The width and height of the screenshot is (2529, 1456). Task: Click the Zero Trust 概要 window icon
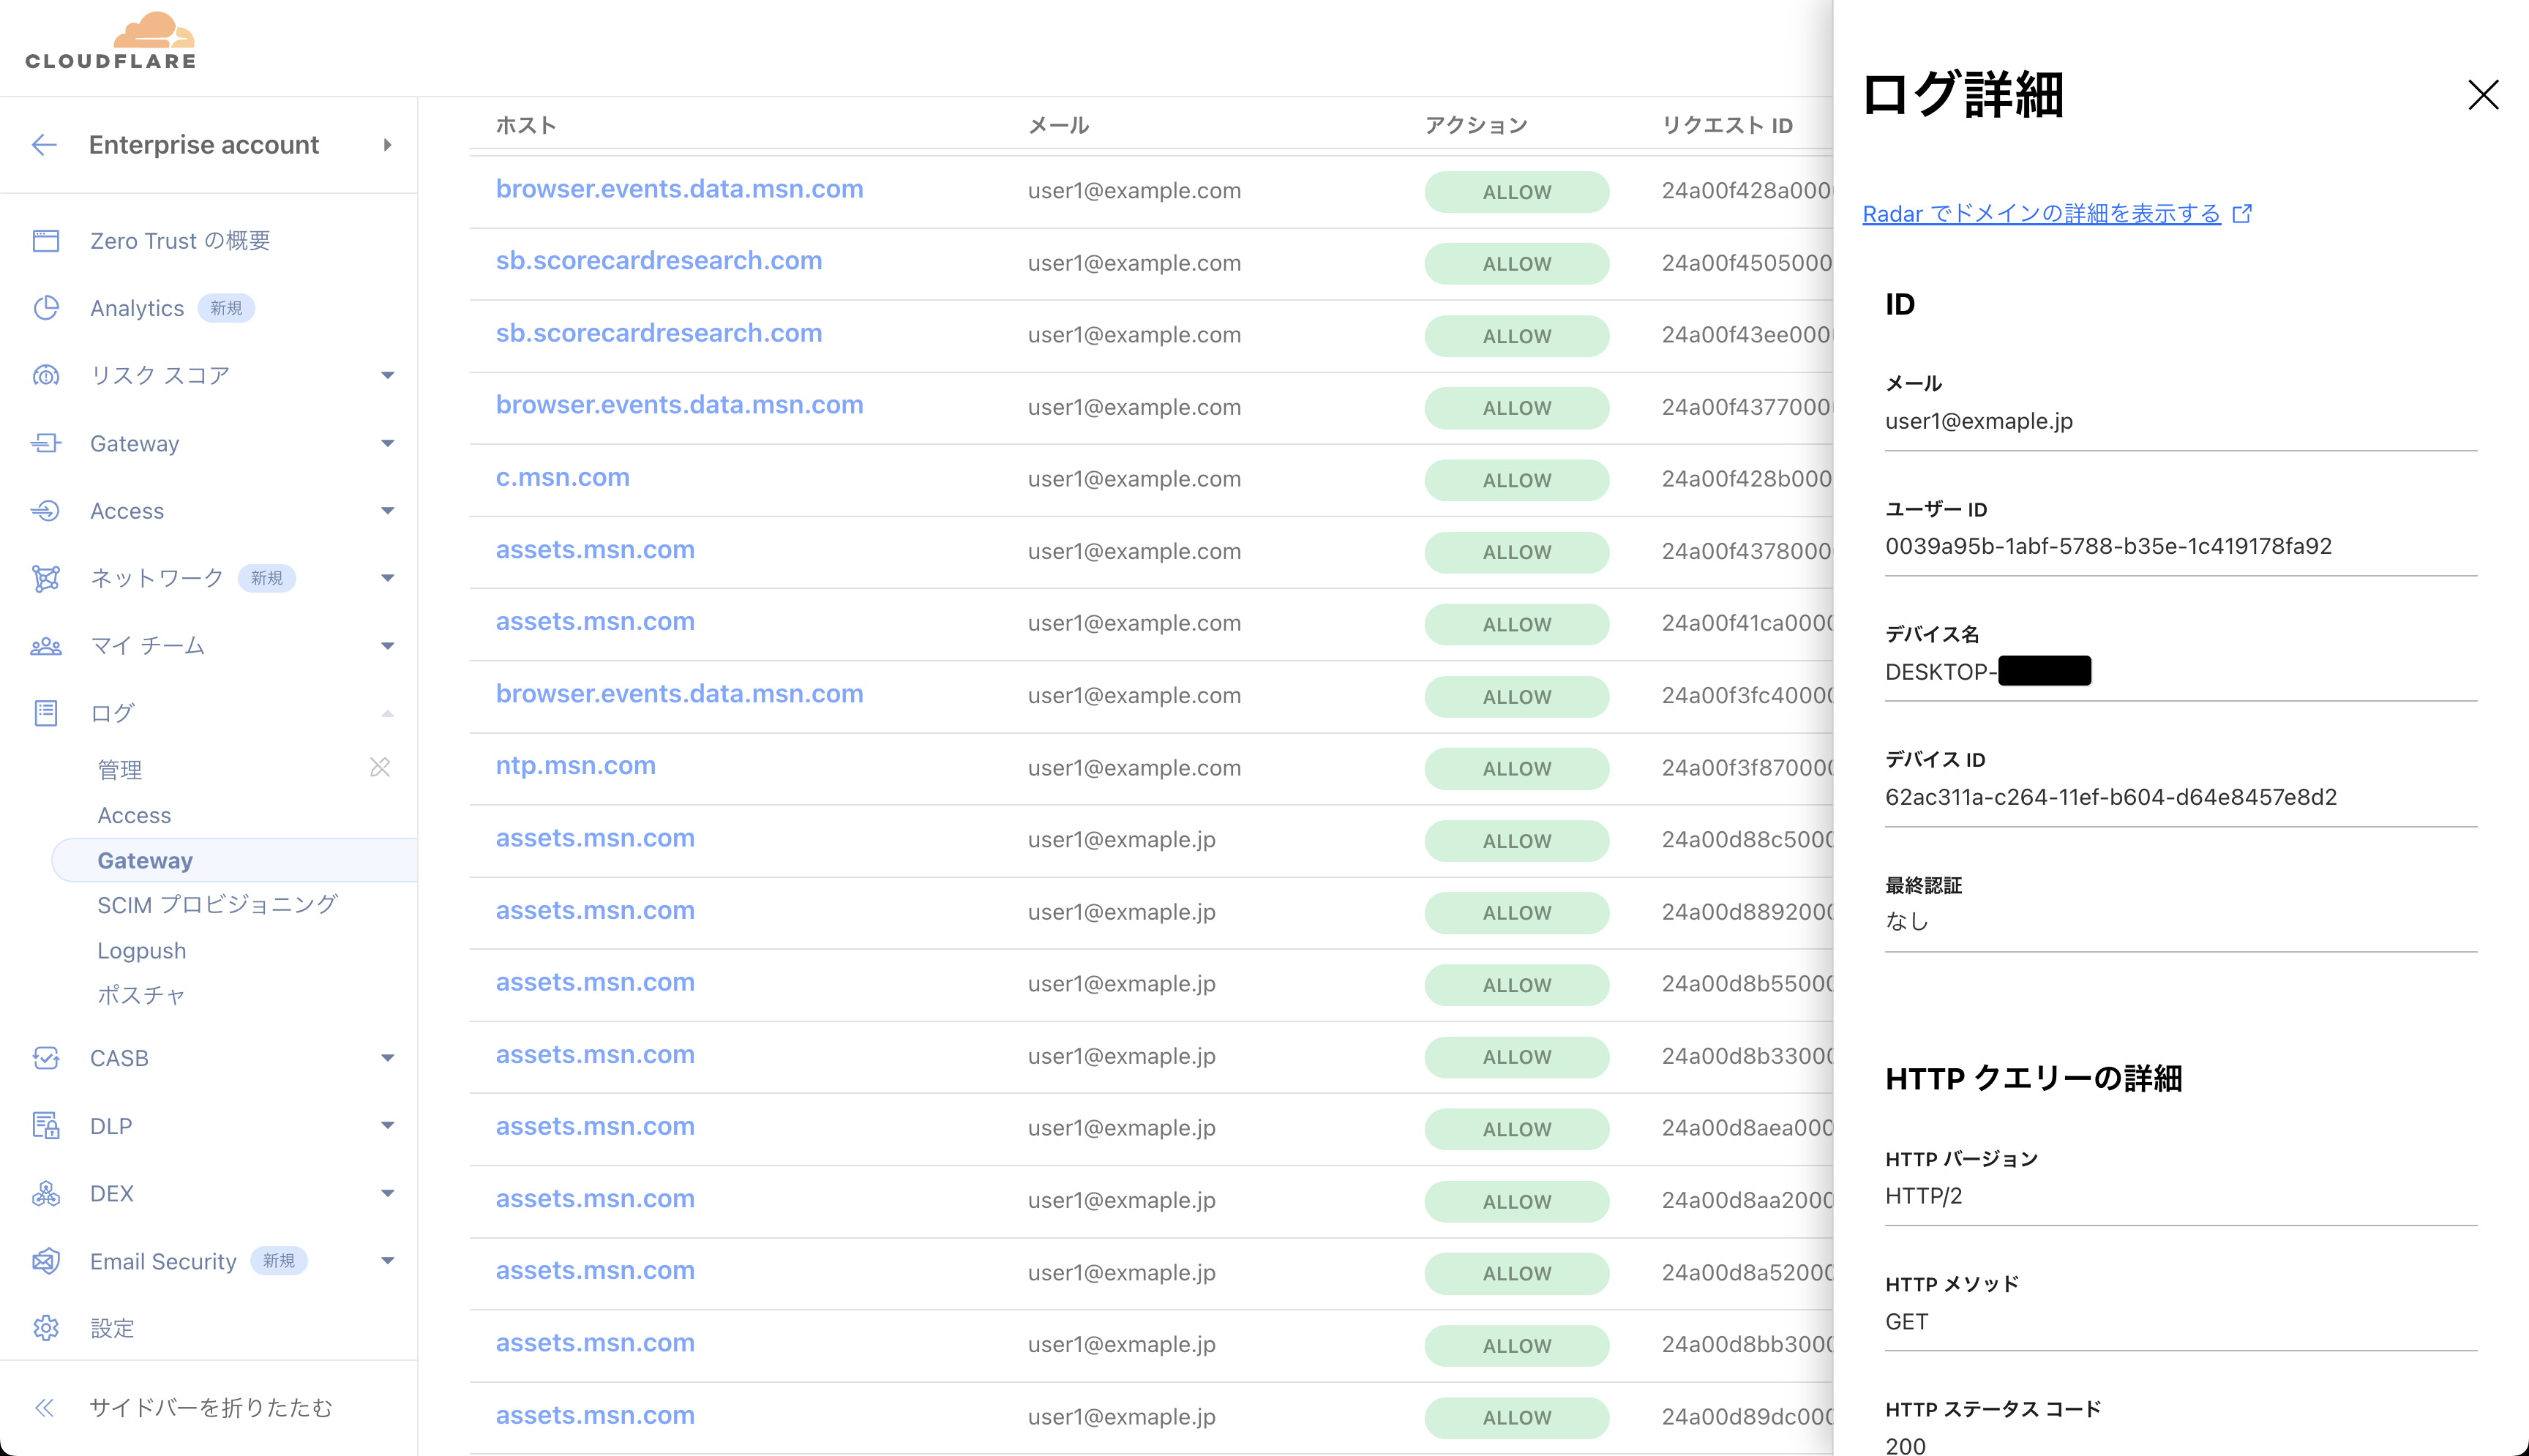(46, 241)
